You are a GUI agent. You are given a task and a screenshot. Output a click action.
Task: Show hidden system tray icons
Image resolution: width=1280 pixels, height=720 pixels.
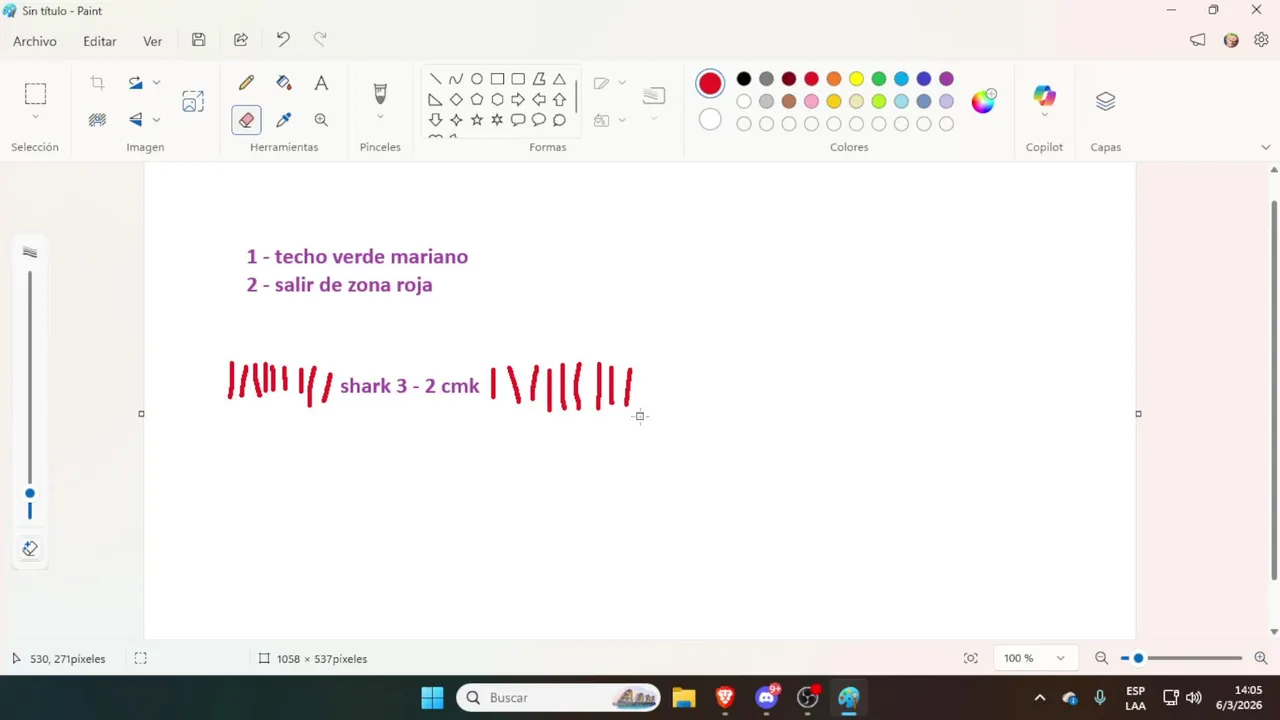tap(1039, 698)
